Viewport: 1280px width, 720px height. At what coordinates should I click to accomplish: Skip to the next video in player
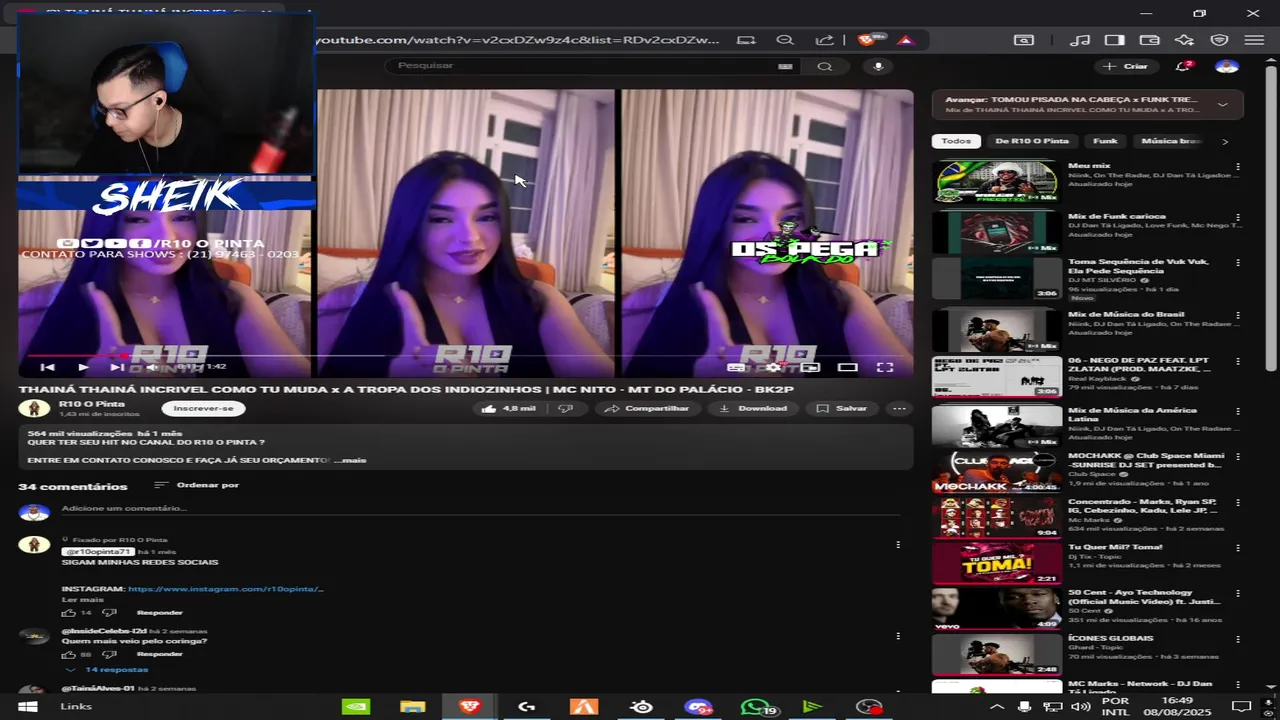(x=117, y=367)
